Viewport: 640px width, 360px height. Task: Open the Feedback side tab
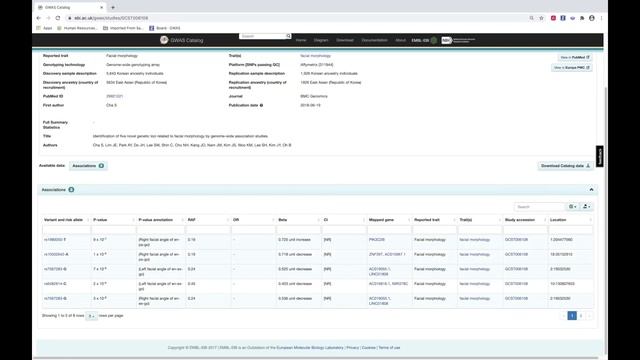click(599, 156)
